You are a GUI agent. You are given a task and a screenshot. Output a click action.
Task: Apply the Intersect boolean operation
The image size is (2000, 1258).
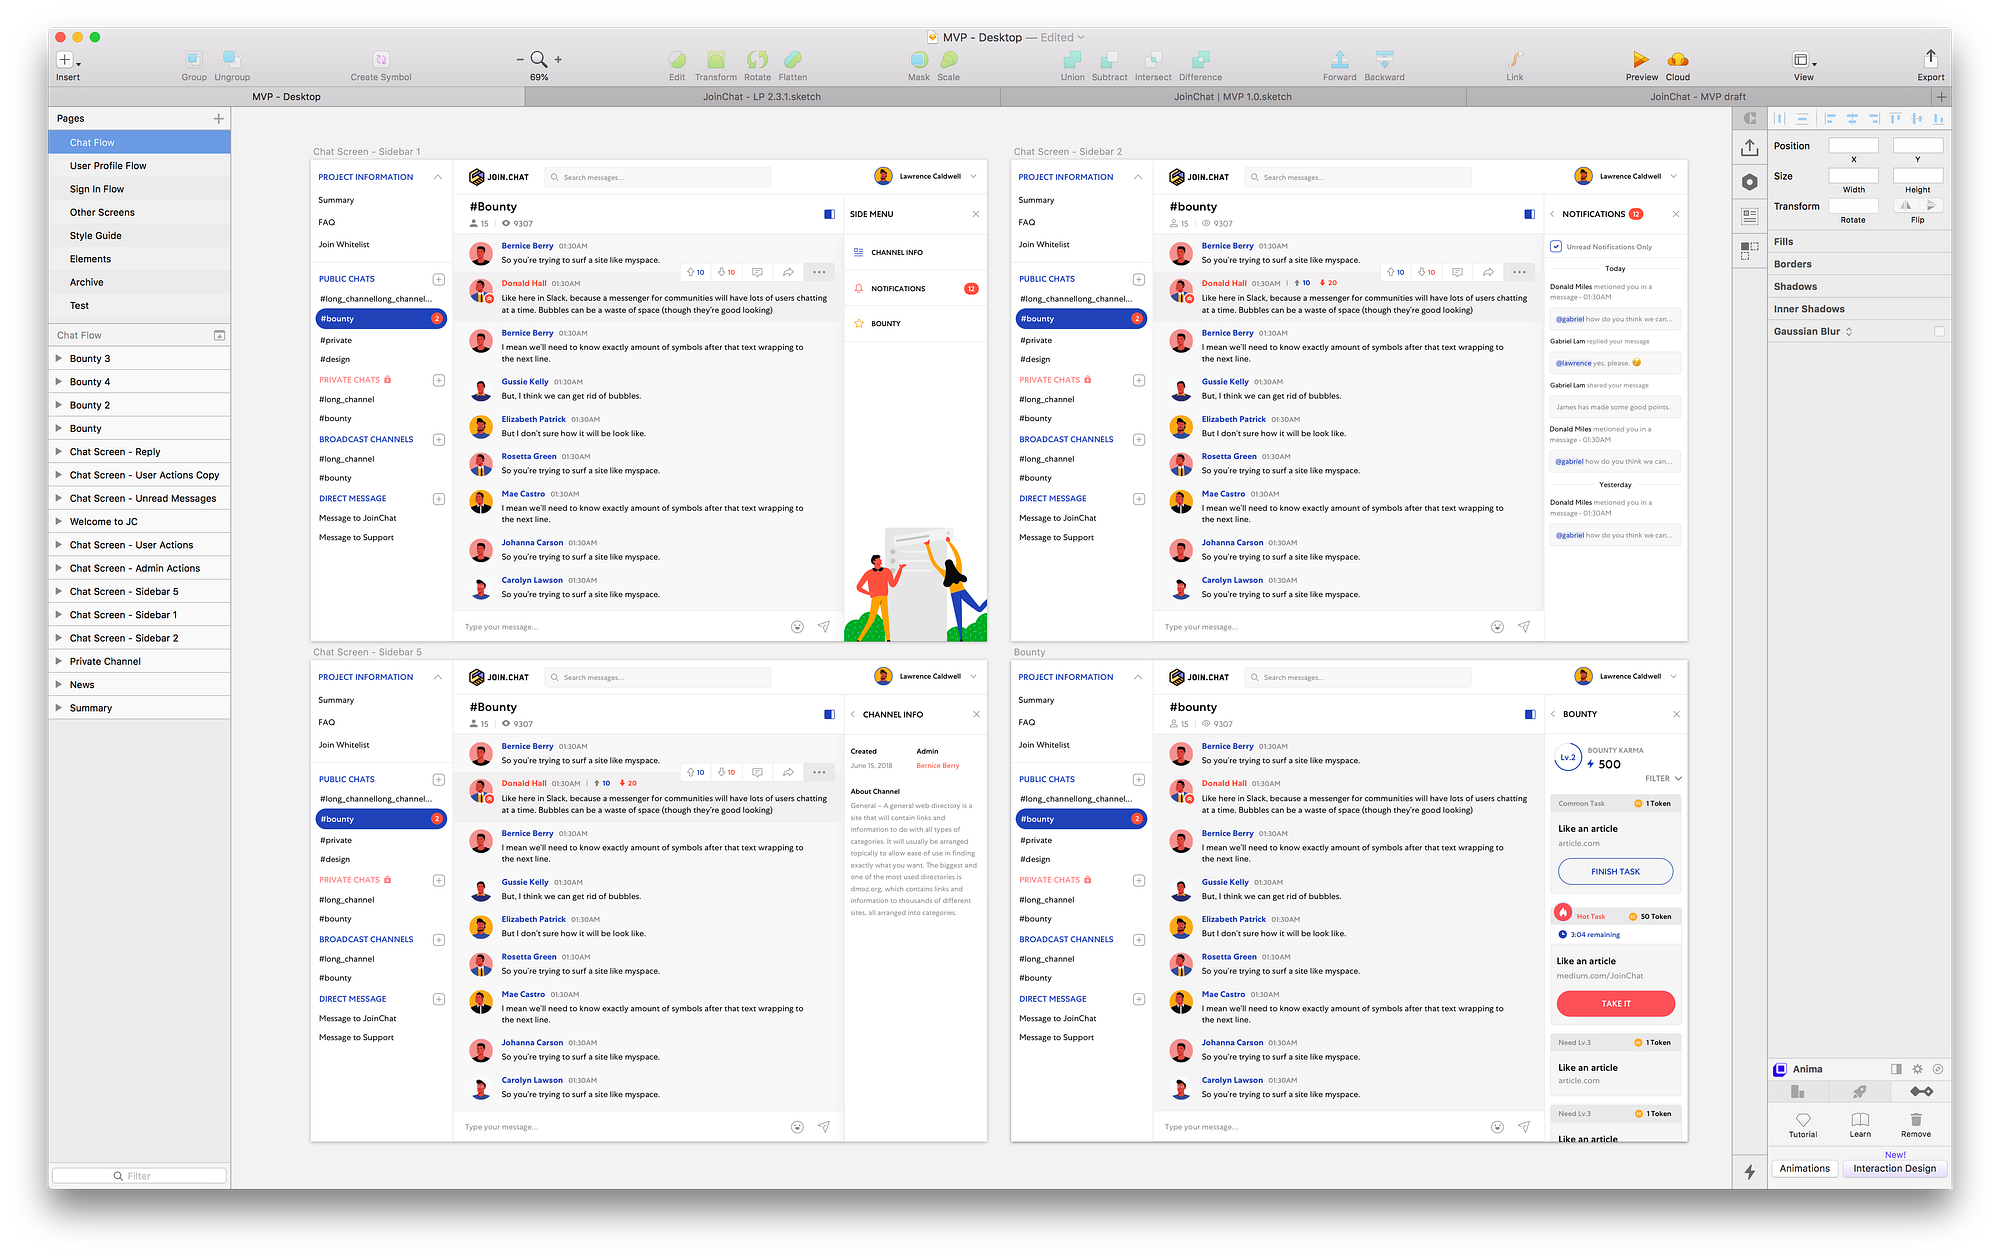1153,60
